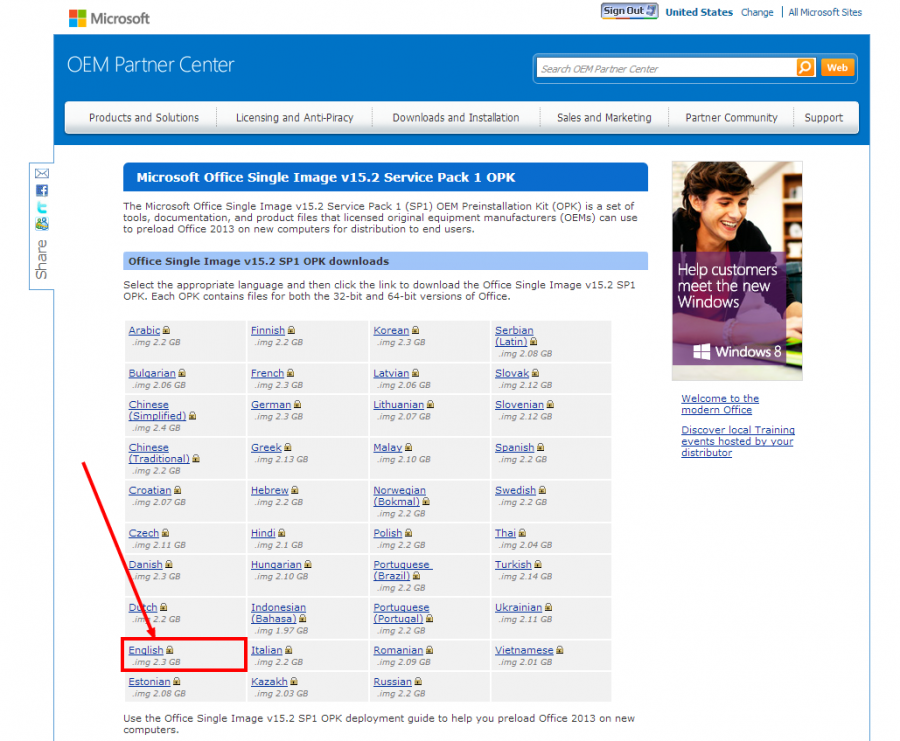Viewport: 900px width, 741px height.
Task: Click Change next to United States
Action: 757,13
